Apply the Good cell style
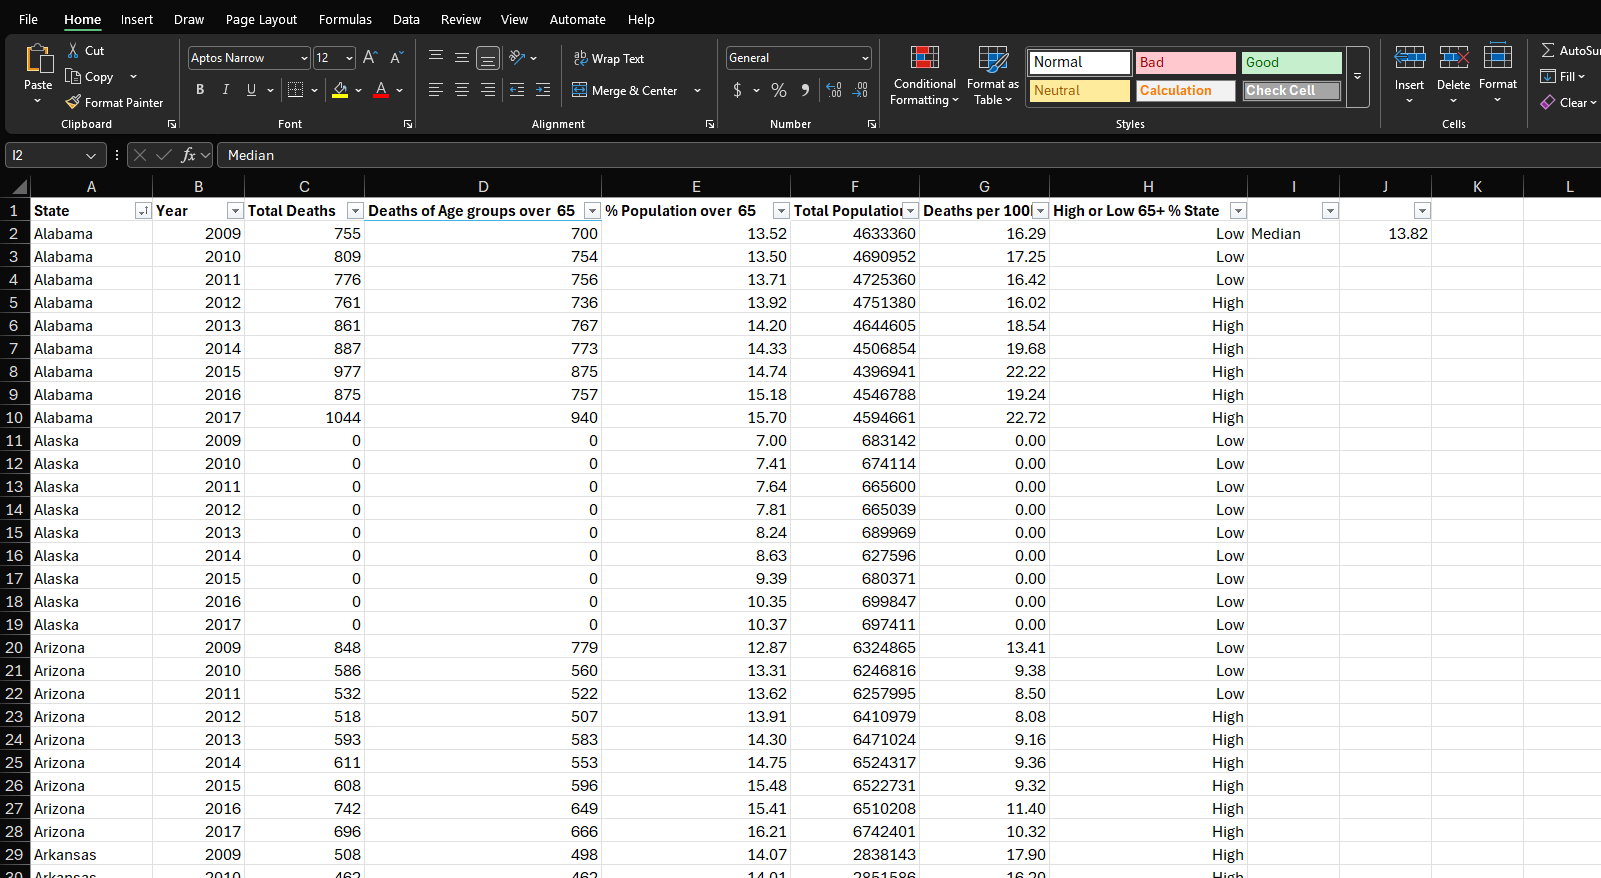 pyautogui.click(x=1292, y=62)
